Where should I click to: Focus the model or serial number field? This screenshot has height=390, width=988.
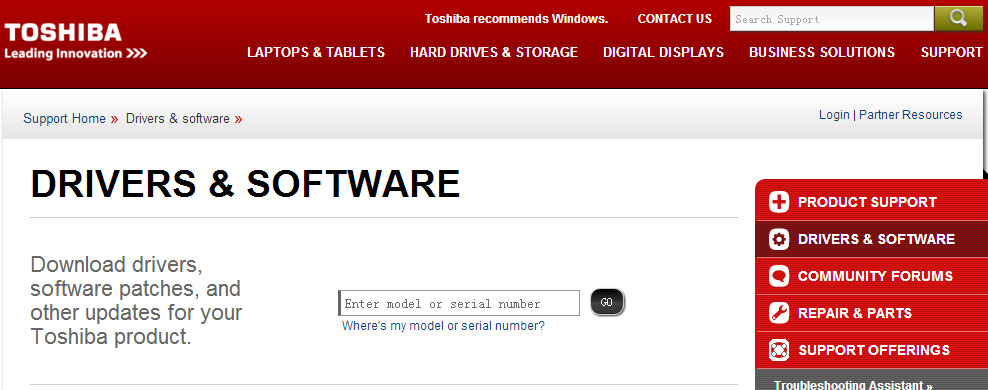459,303
